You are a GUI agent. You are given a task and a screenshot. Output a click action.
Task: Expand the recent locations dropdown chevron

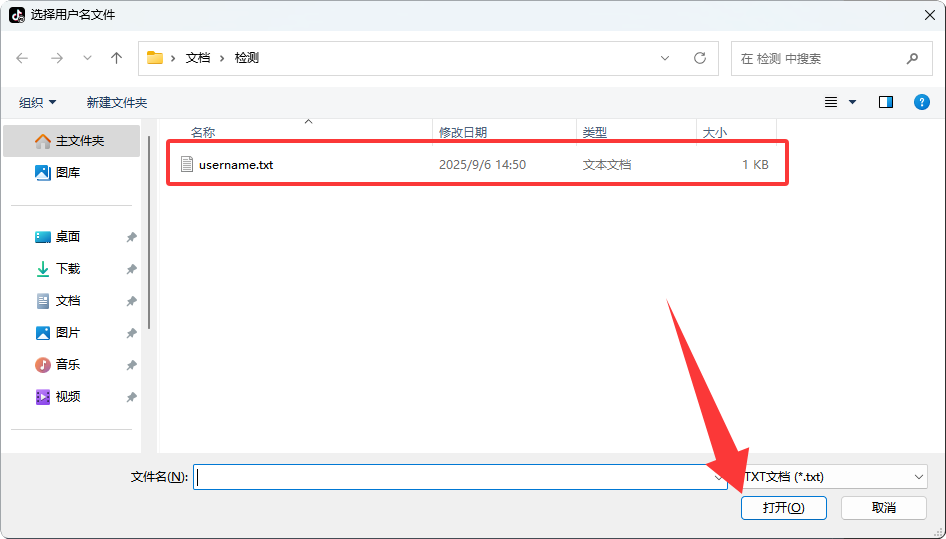point(87,58)
